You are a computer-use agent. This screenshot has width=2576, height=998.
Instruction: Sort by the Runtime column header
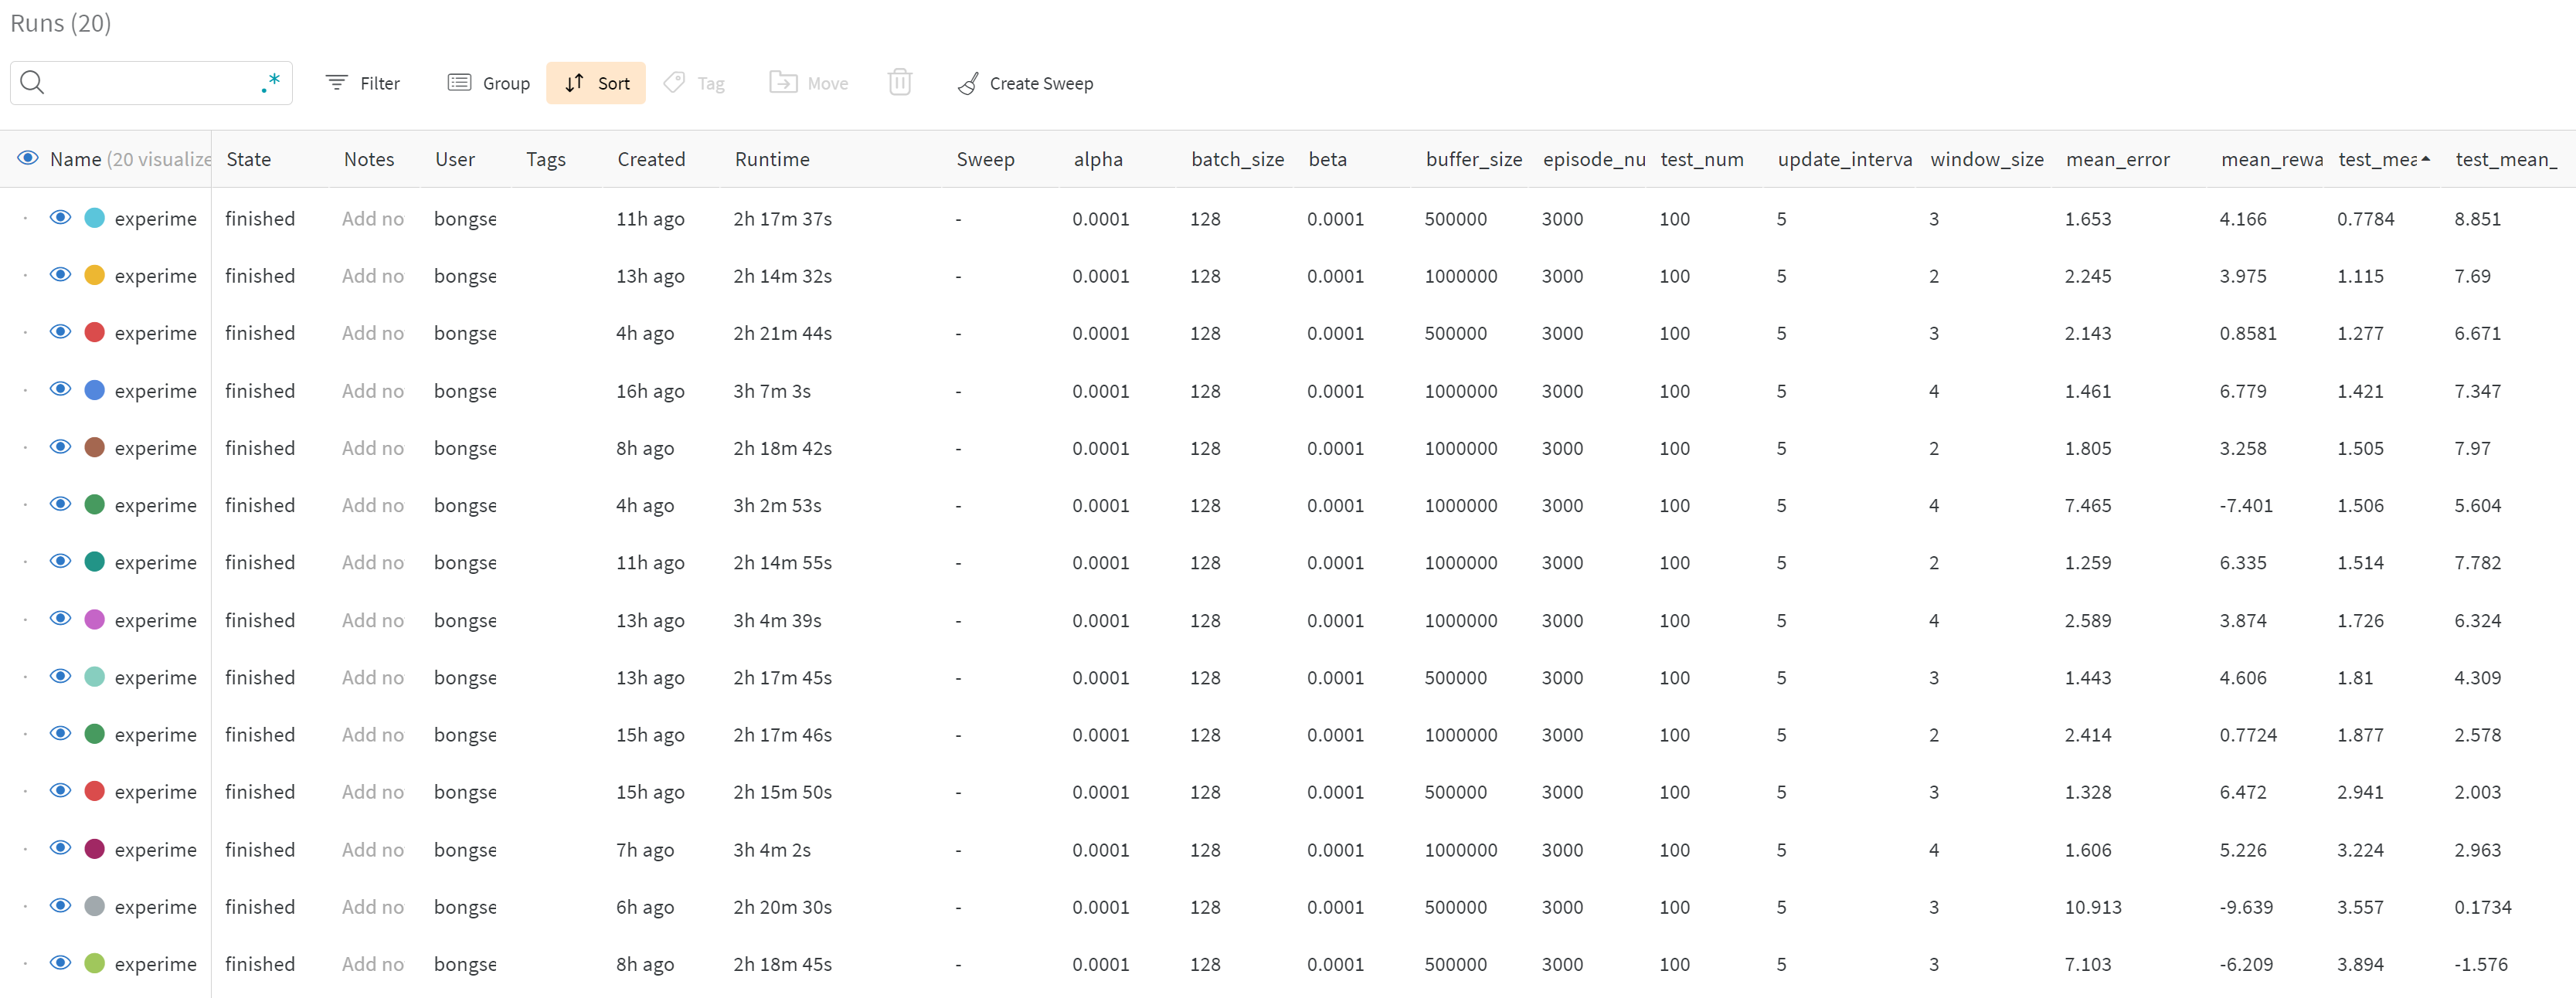[771, 159]
